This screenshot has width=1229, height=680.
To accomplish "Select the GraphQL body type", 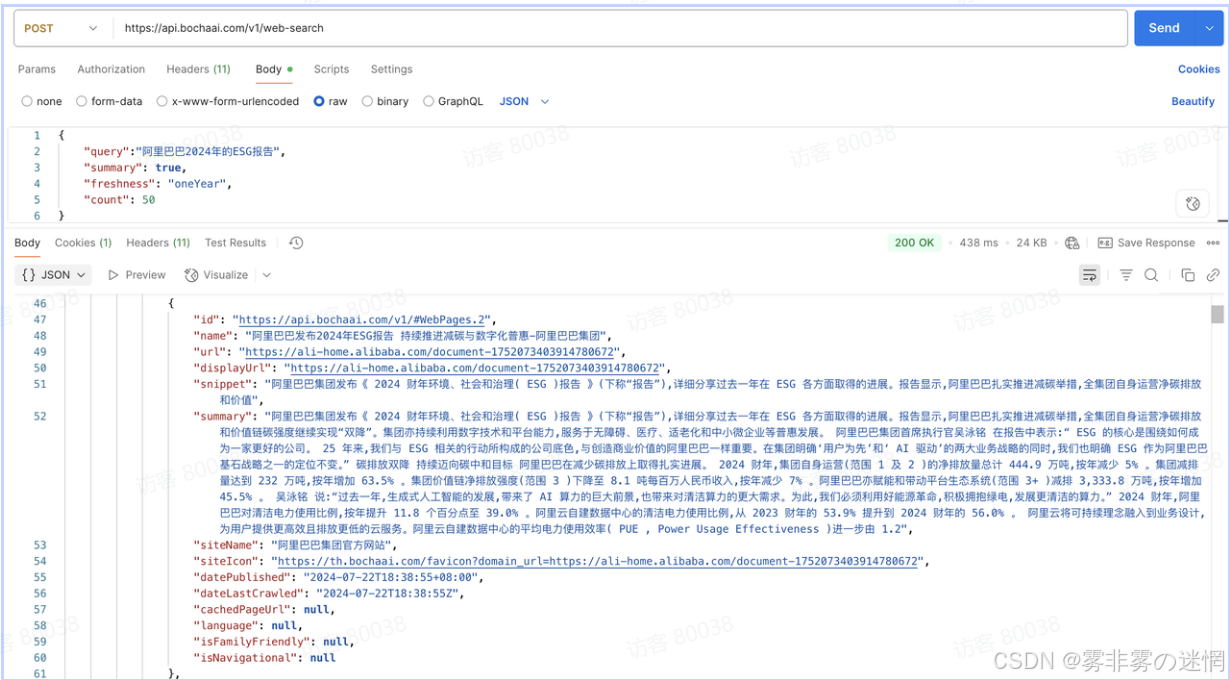I will pyautogui.click(x=453, y=101).
